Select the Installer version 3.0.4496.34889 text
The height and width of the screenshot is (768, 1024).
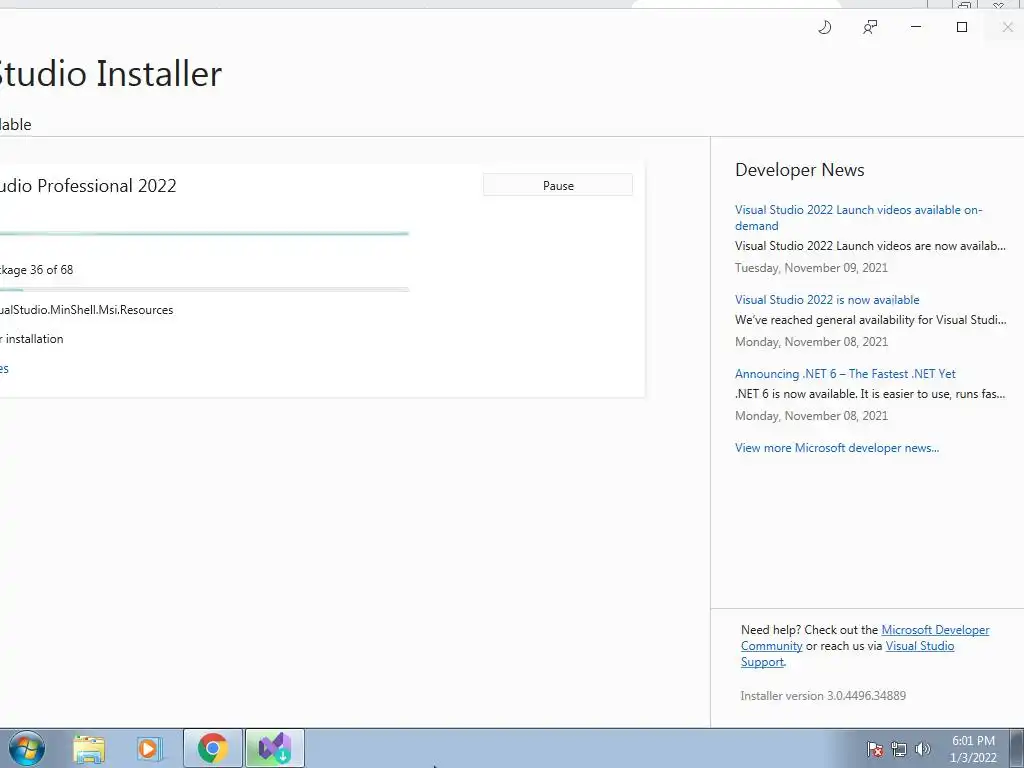(x=823, y=696)
